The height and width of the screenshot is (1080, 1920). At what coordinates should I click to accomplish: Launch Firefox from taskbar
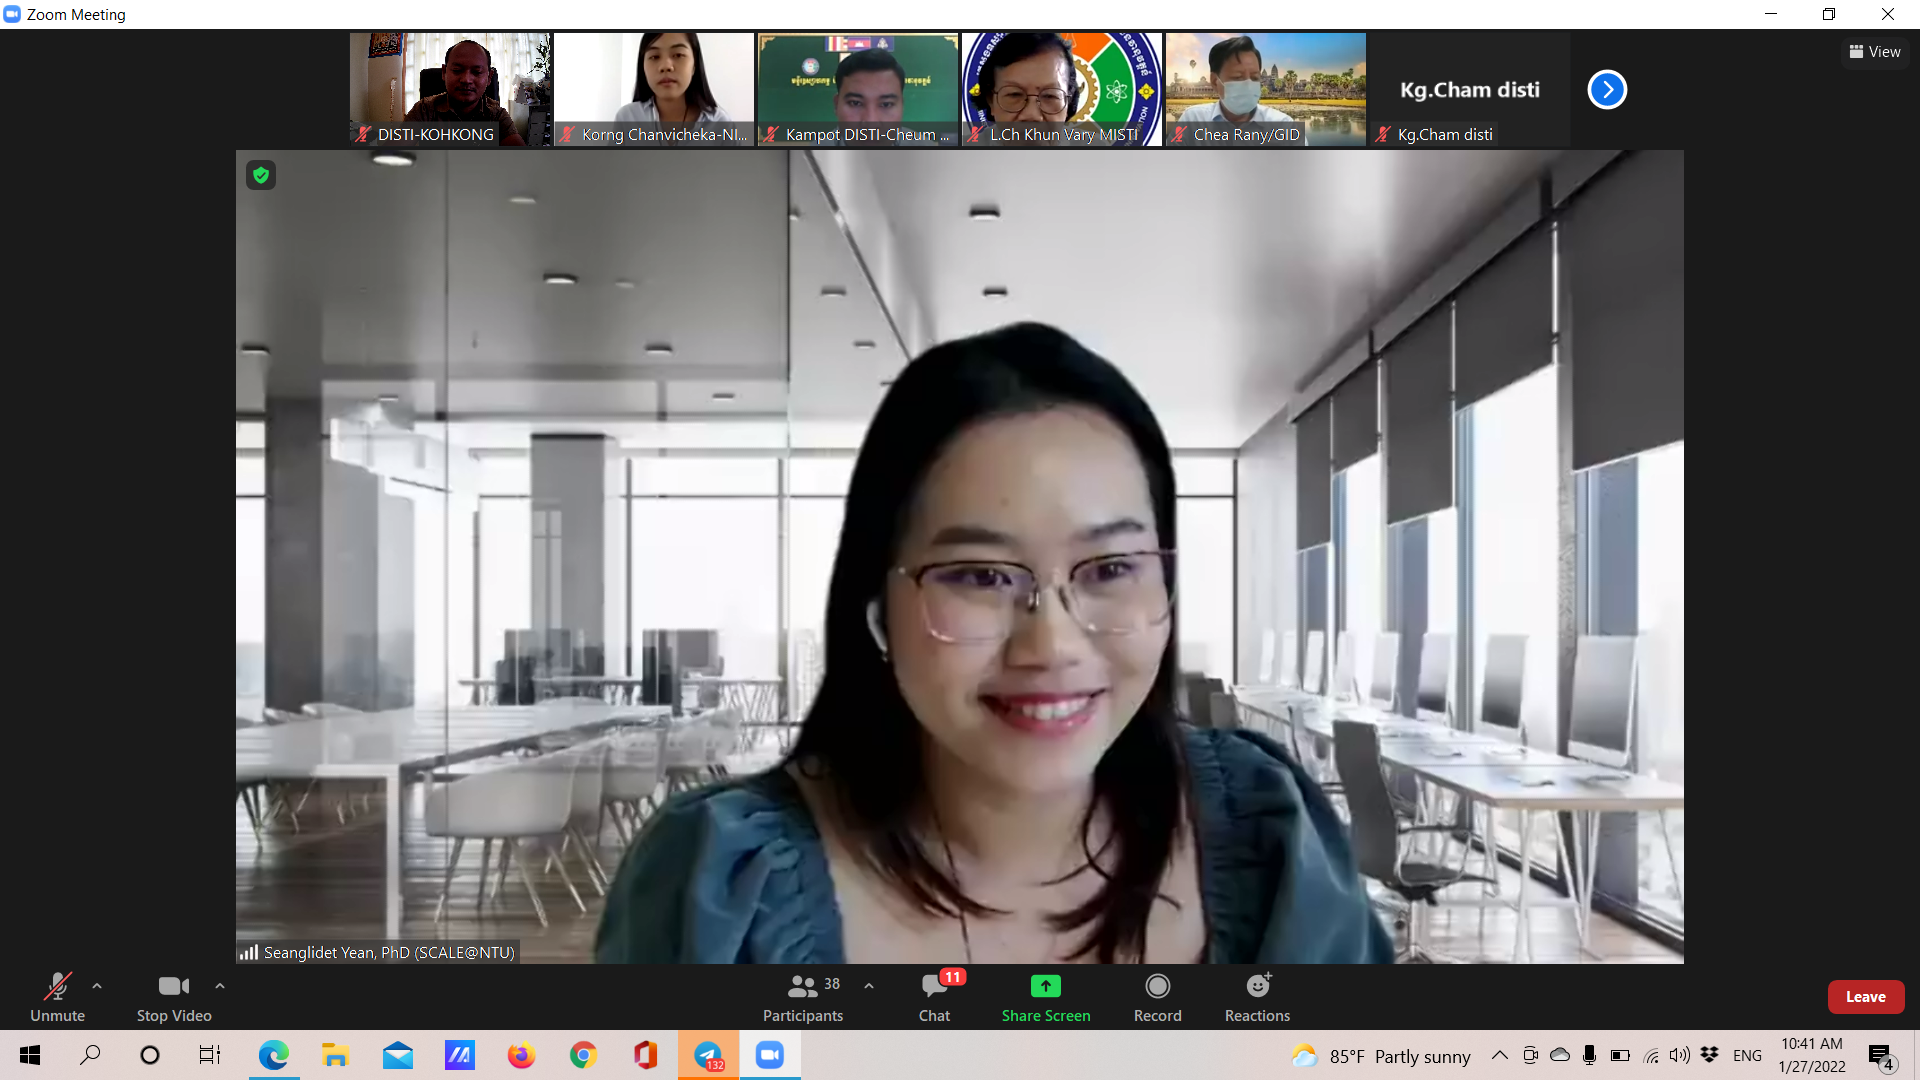pyautogui.click(x=521, y=1055)
